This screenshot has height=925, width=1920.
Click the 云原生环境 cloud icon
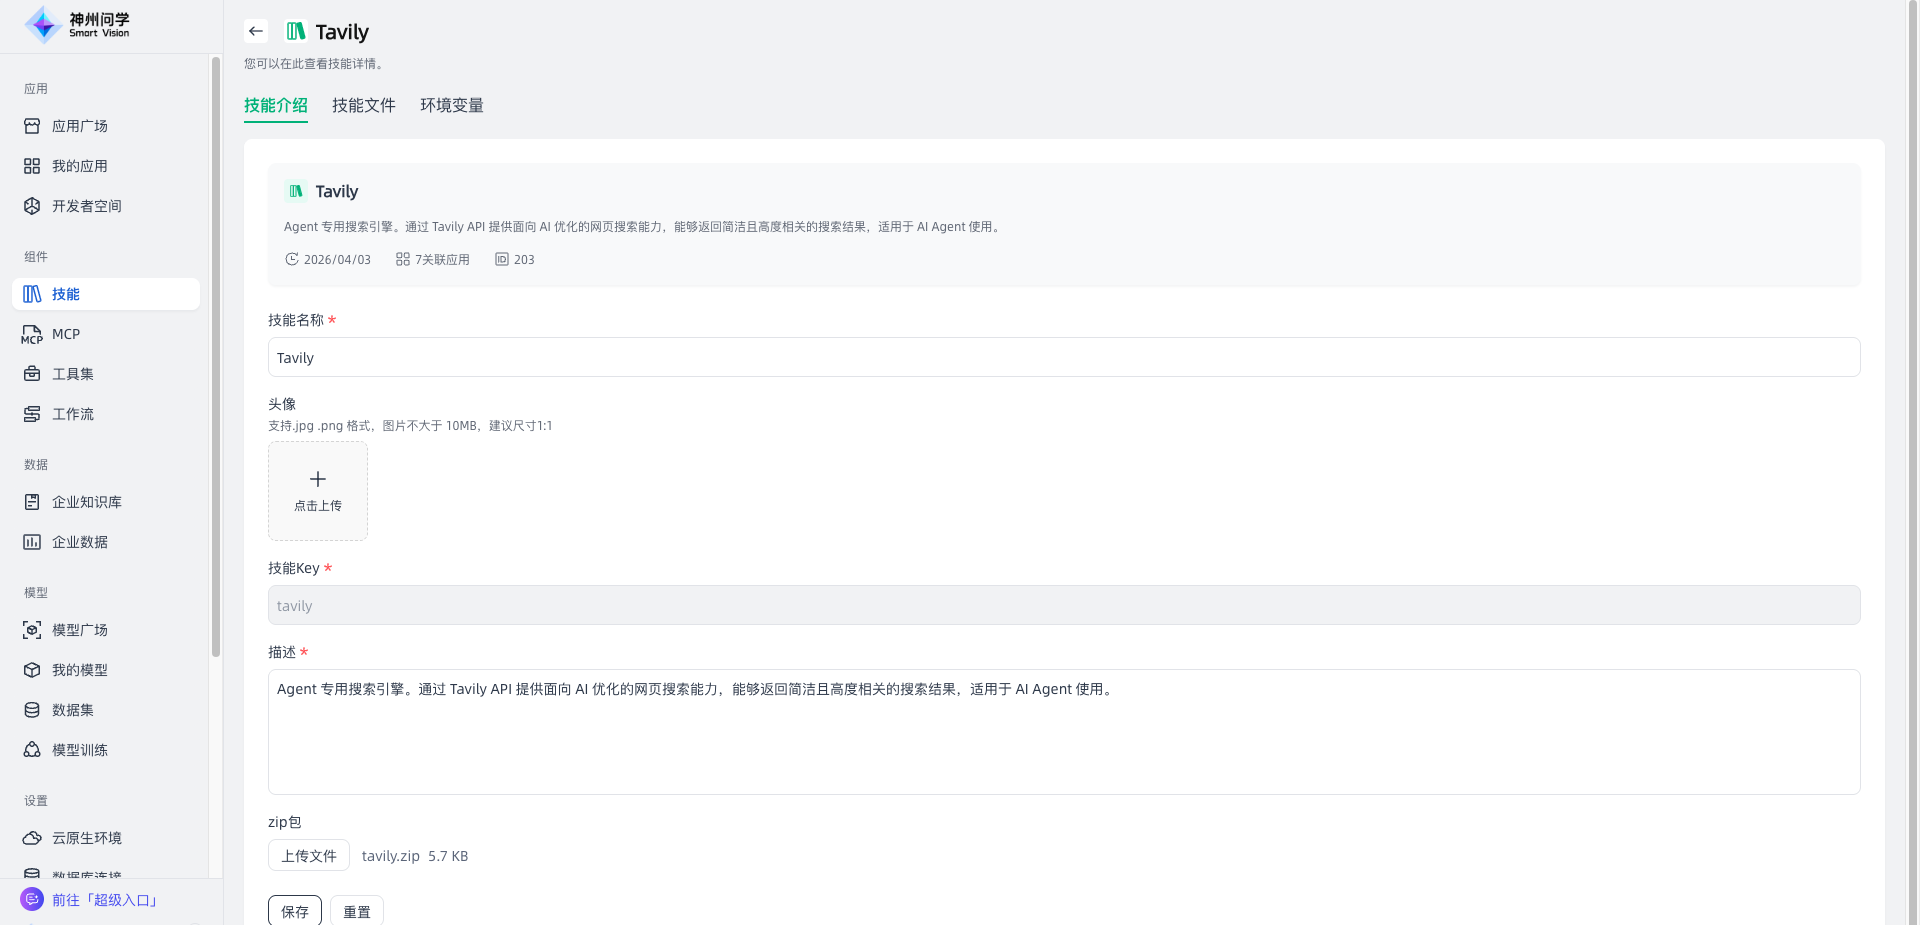pyautogui.click(x=32, y=838)
